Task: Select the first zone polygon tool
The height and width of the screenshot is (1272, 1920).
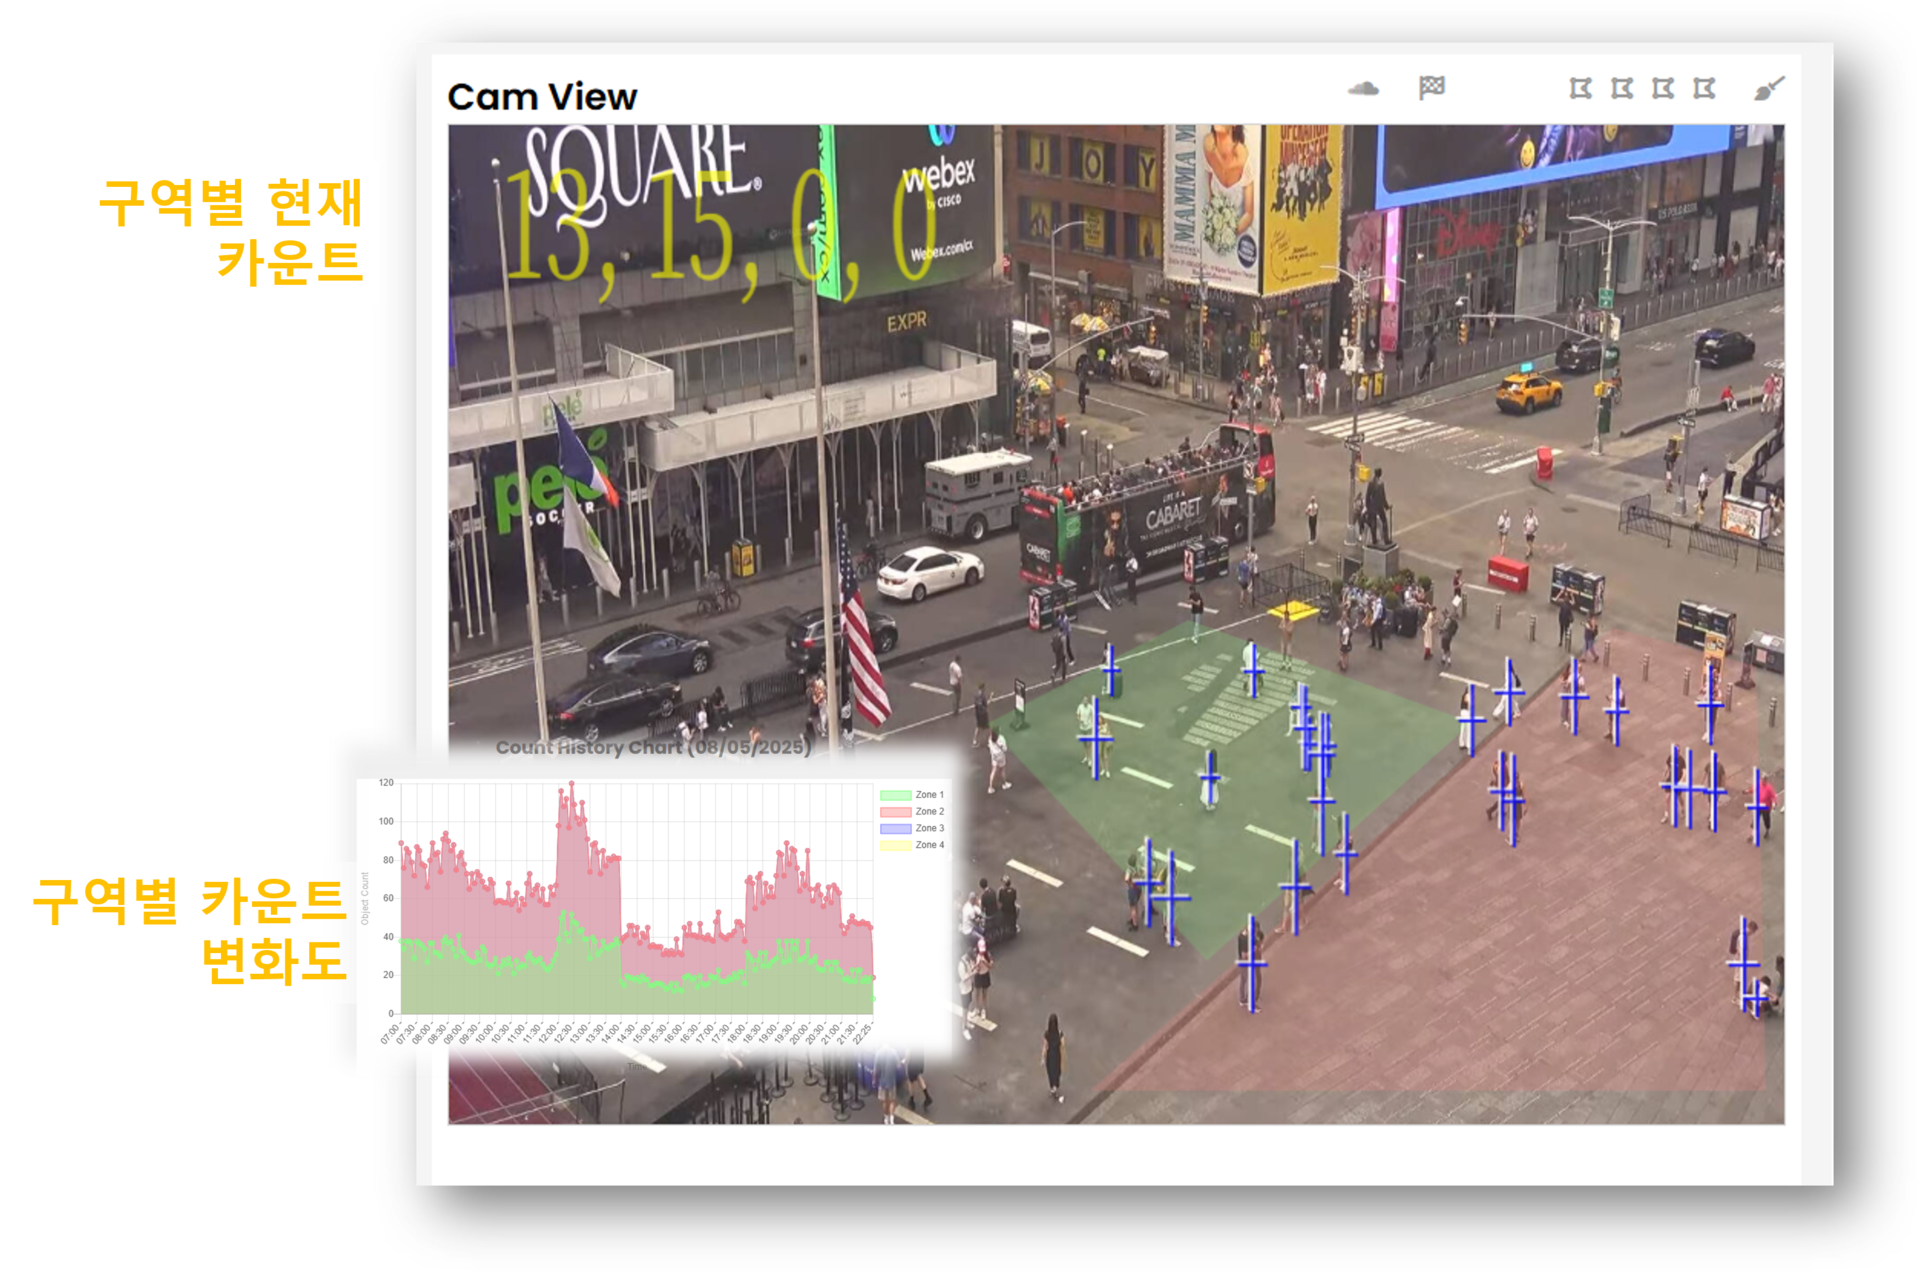Action: (1580, 89)
